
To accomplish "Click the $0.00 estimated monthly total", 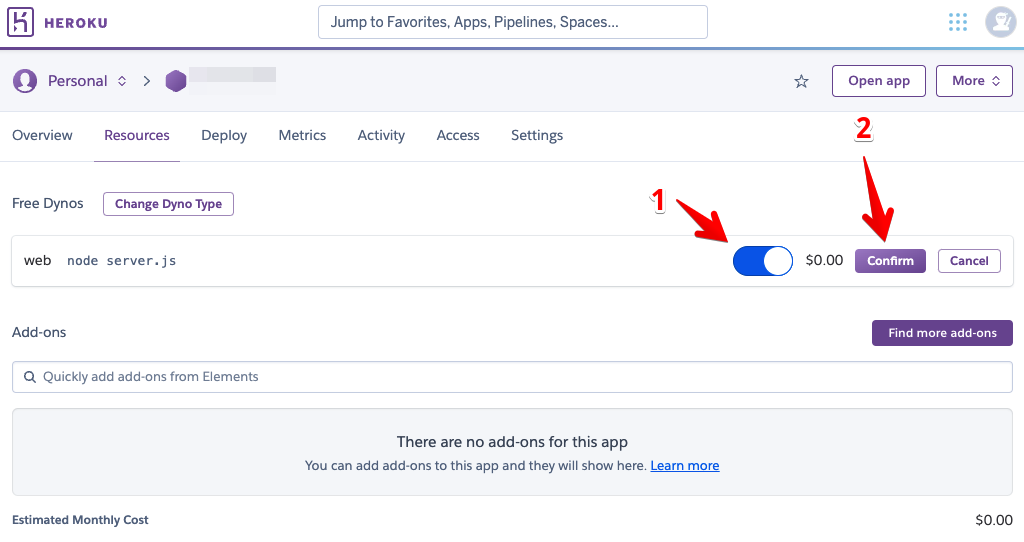I will (993, 520).
